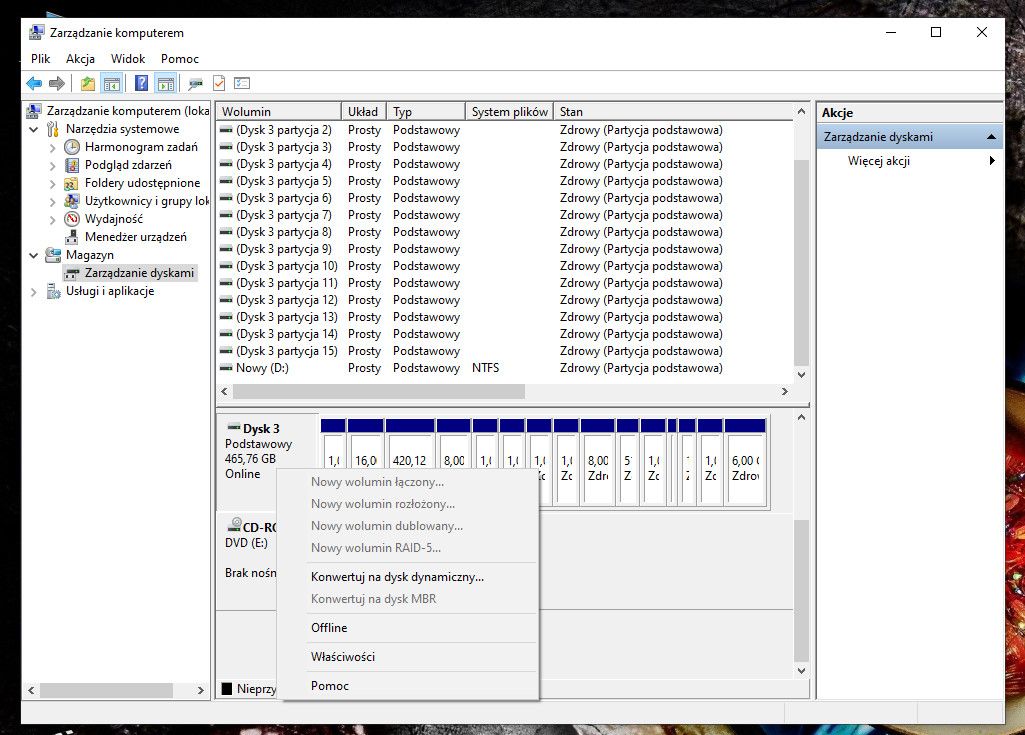The image size is (1025, 735).
Task: Click the document with checkmark toolbar icon
Action: point(219,83)
